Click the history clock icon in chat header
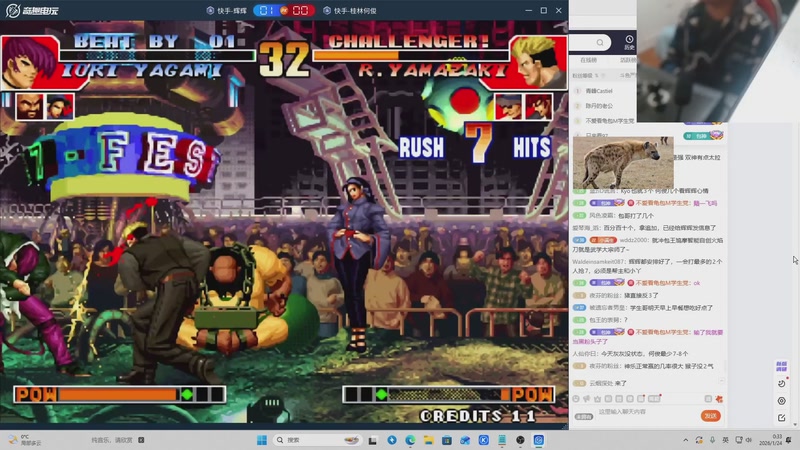This screenshot has height=450, width=800. 629,39
